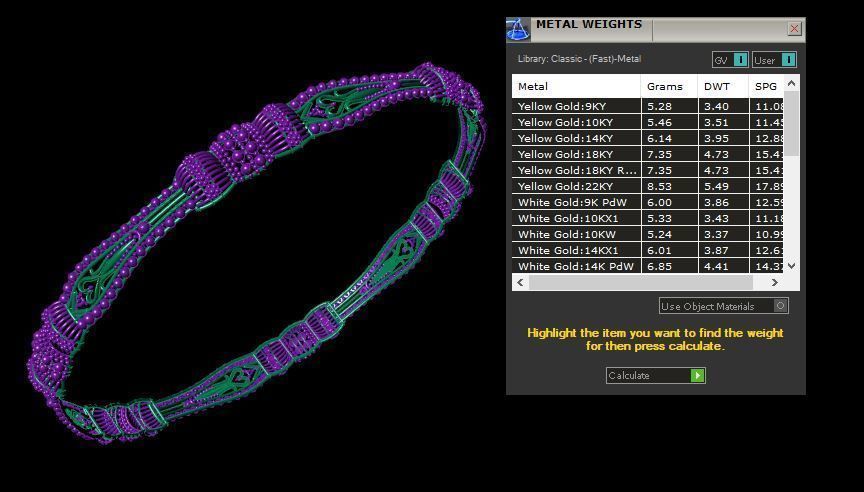Click the vertical scrollbar thumb

[791, 123]
